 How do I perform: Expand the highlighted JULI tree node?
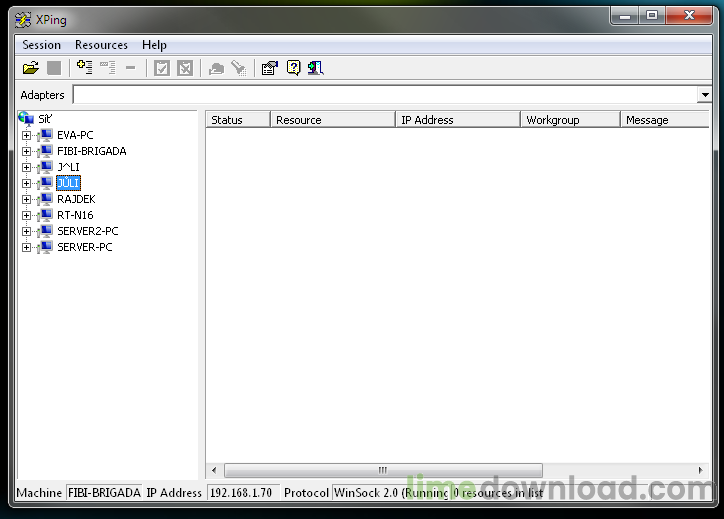tap(26, 183)
